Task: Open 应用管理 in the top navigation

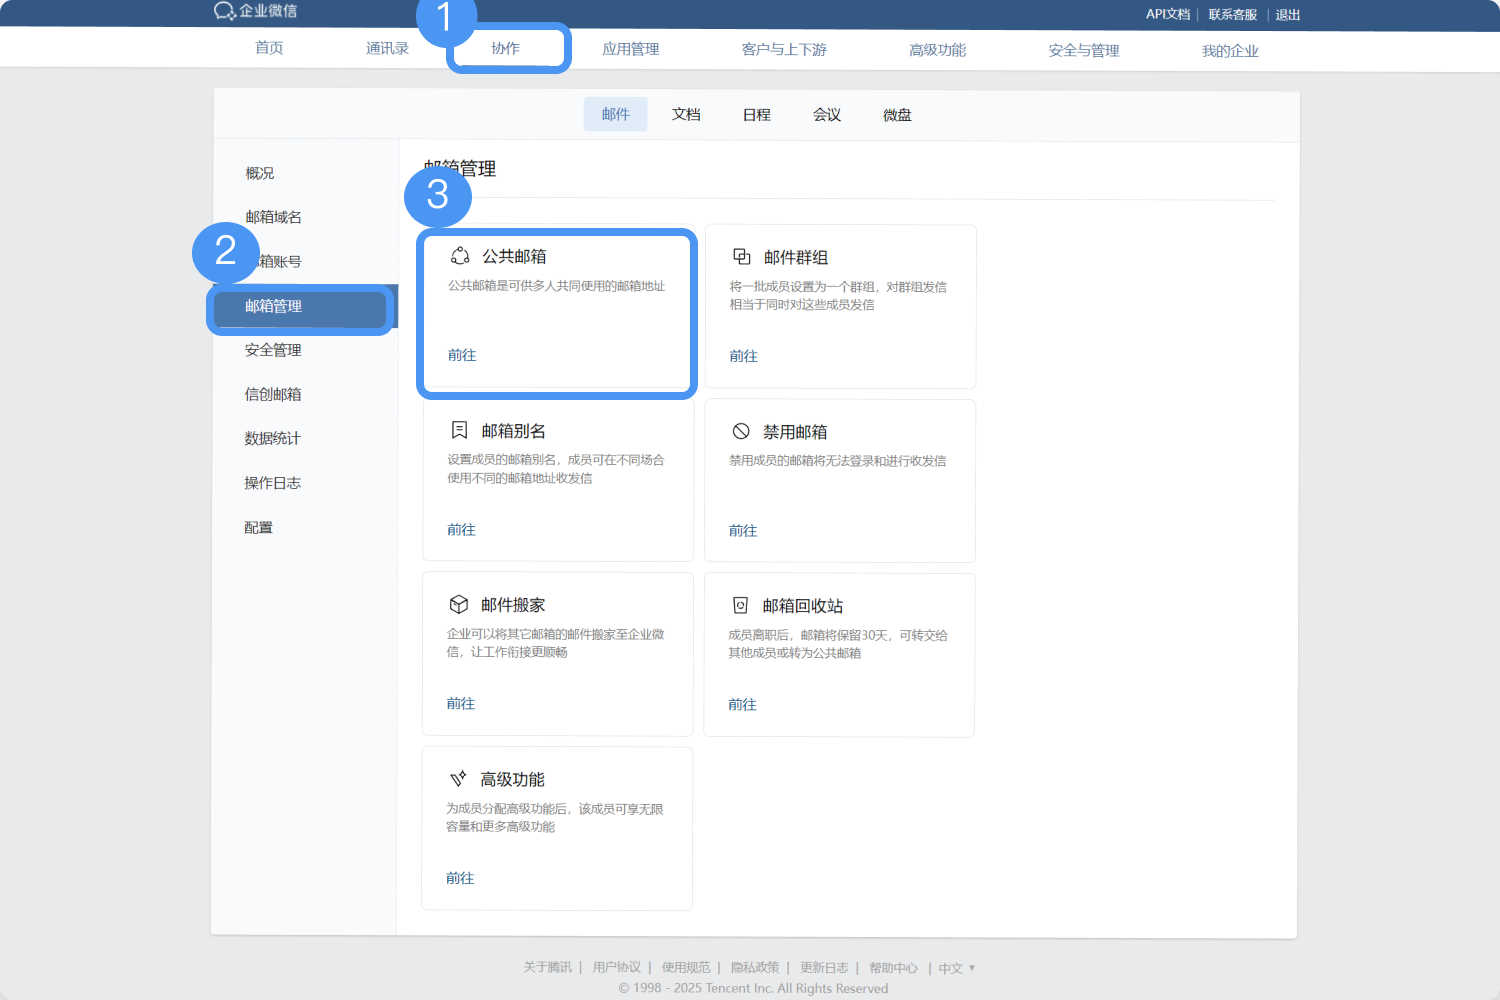Action: point(630,49)
